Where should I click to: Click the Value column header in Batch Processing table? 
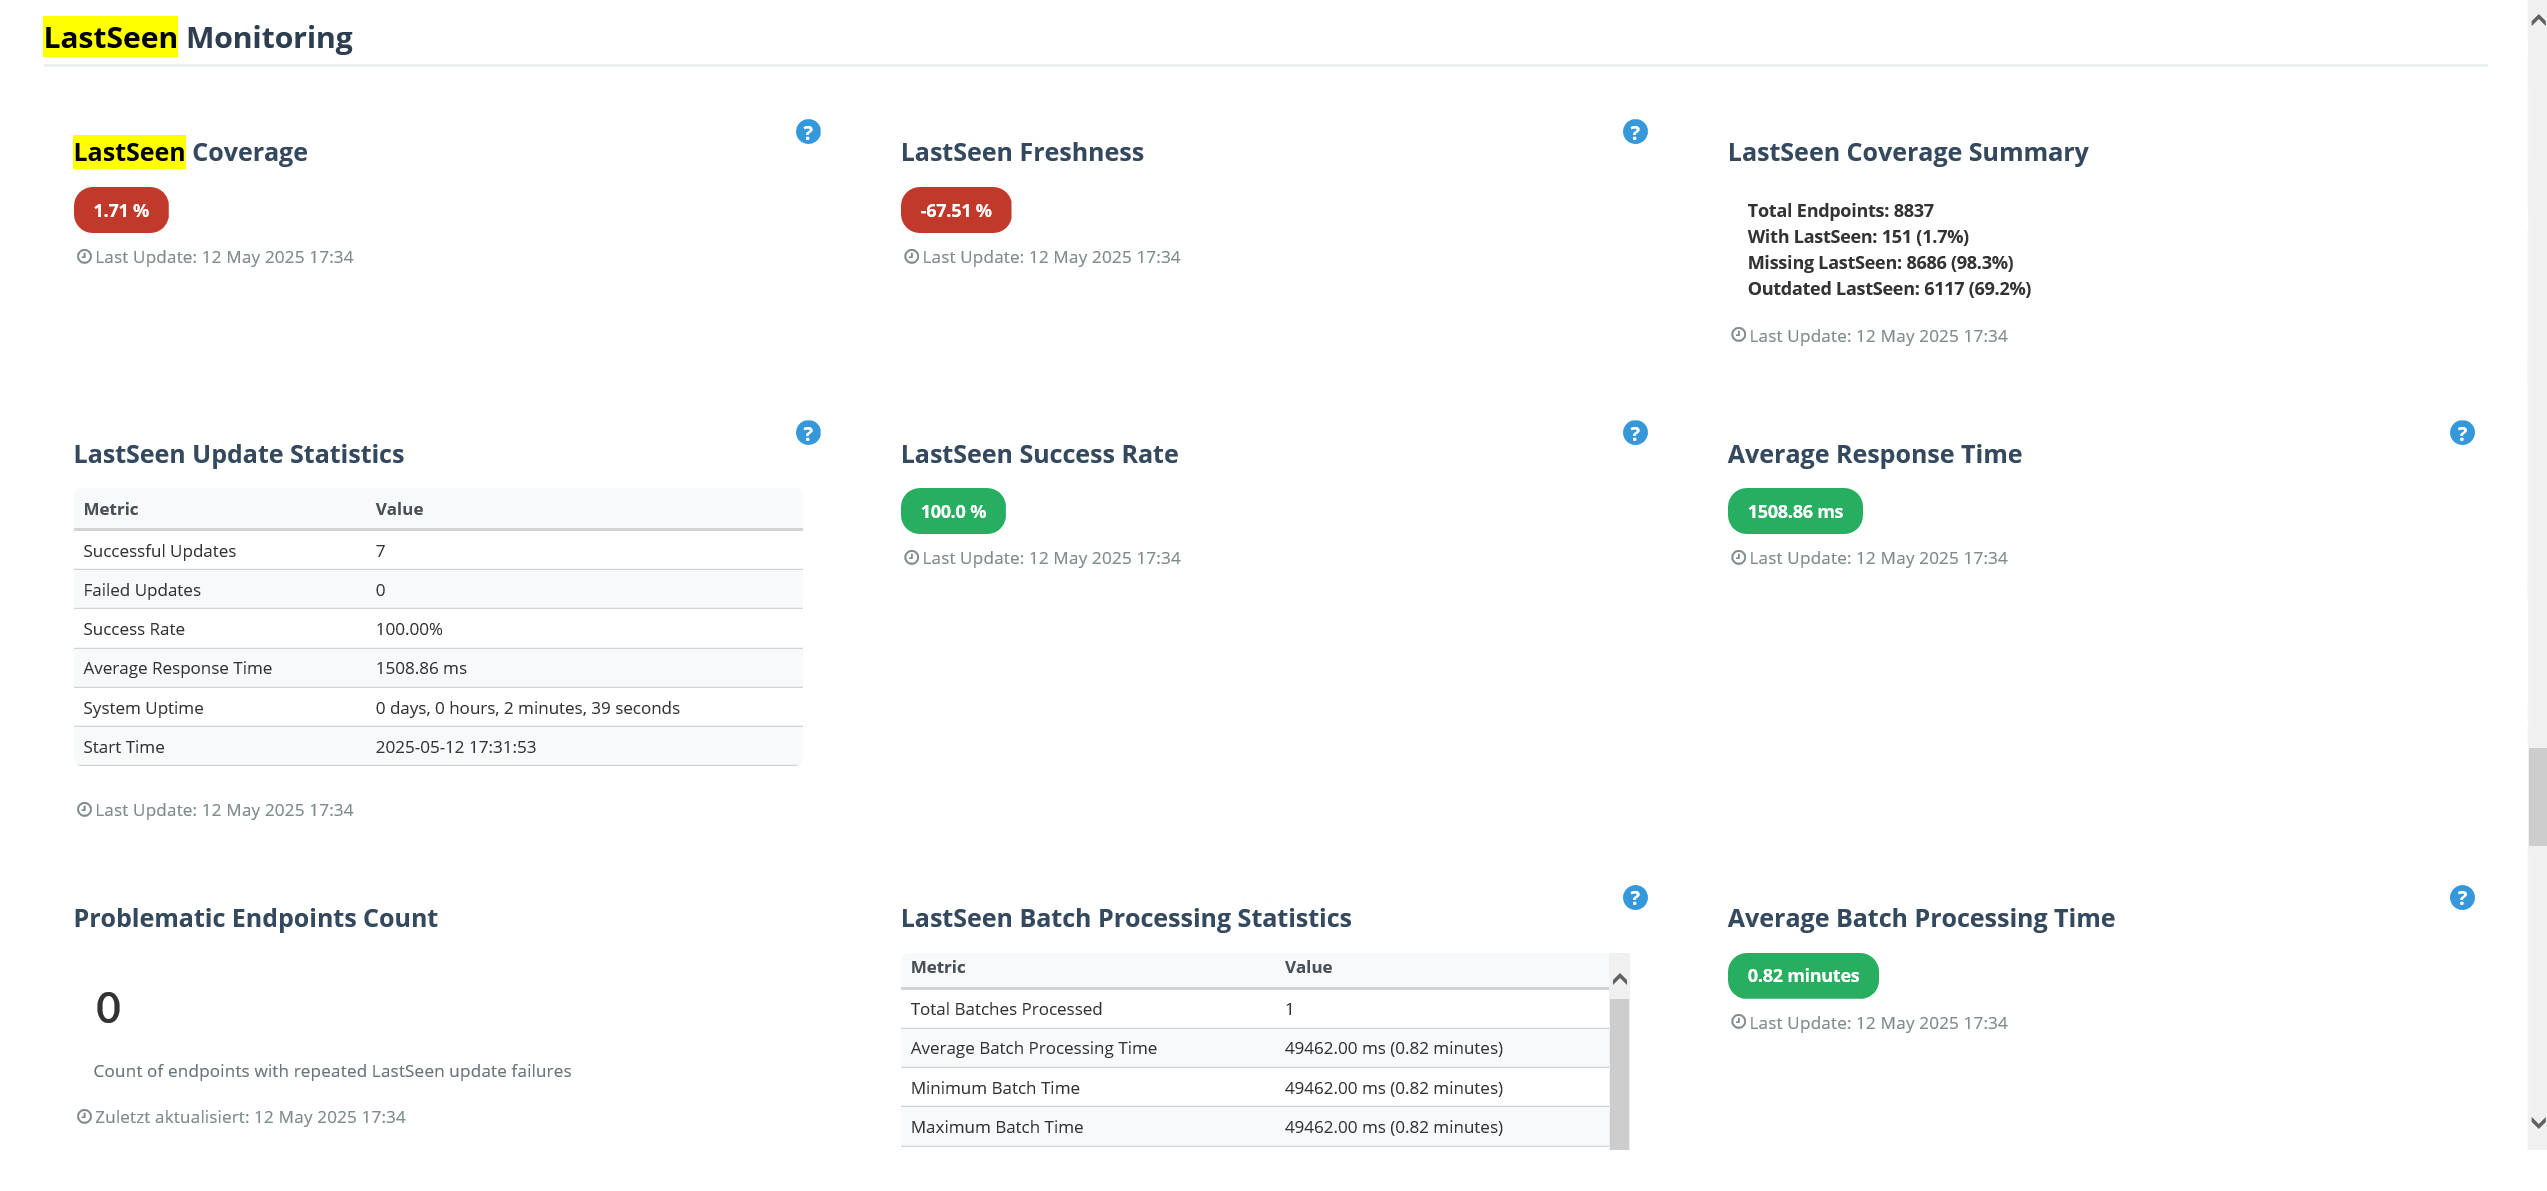pyautogui.click(x=1308, y=967)
